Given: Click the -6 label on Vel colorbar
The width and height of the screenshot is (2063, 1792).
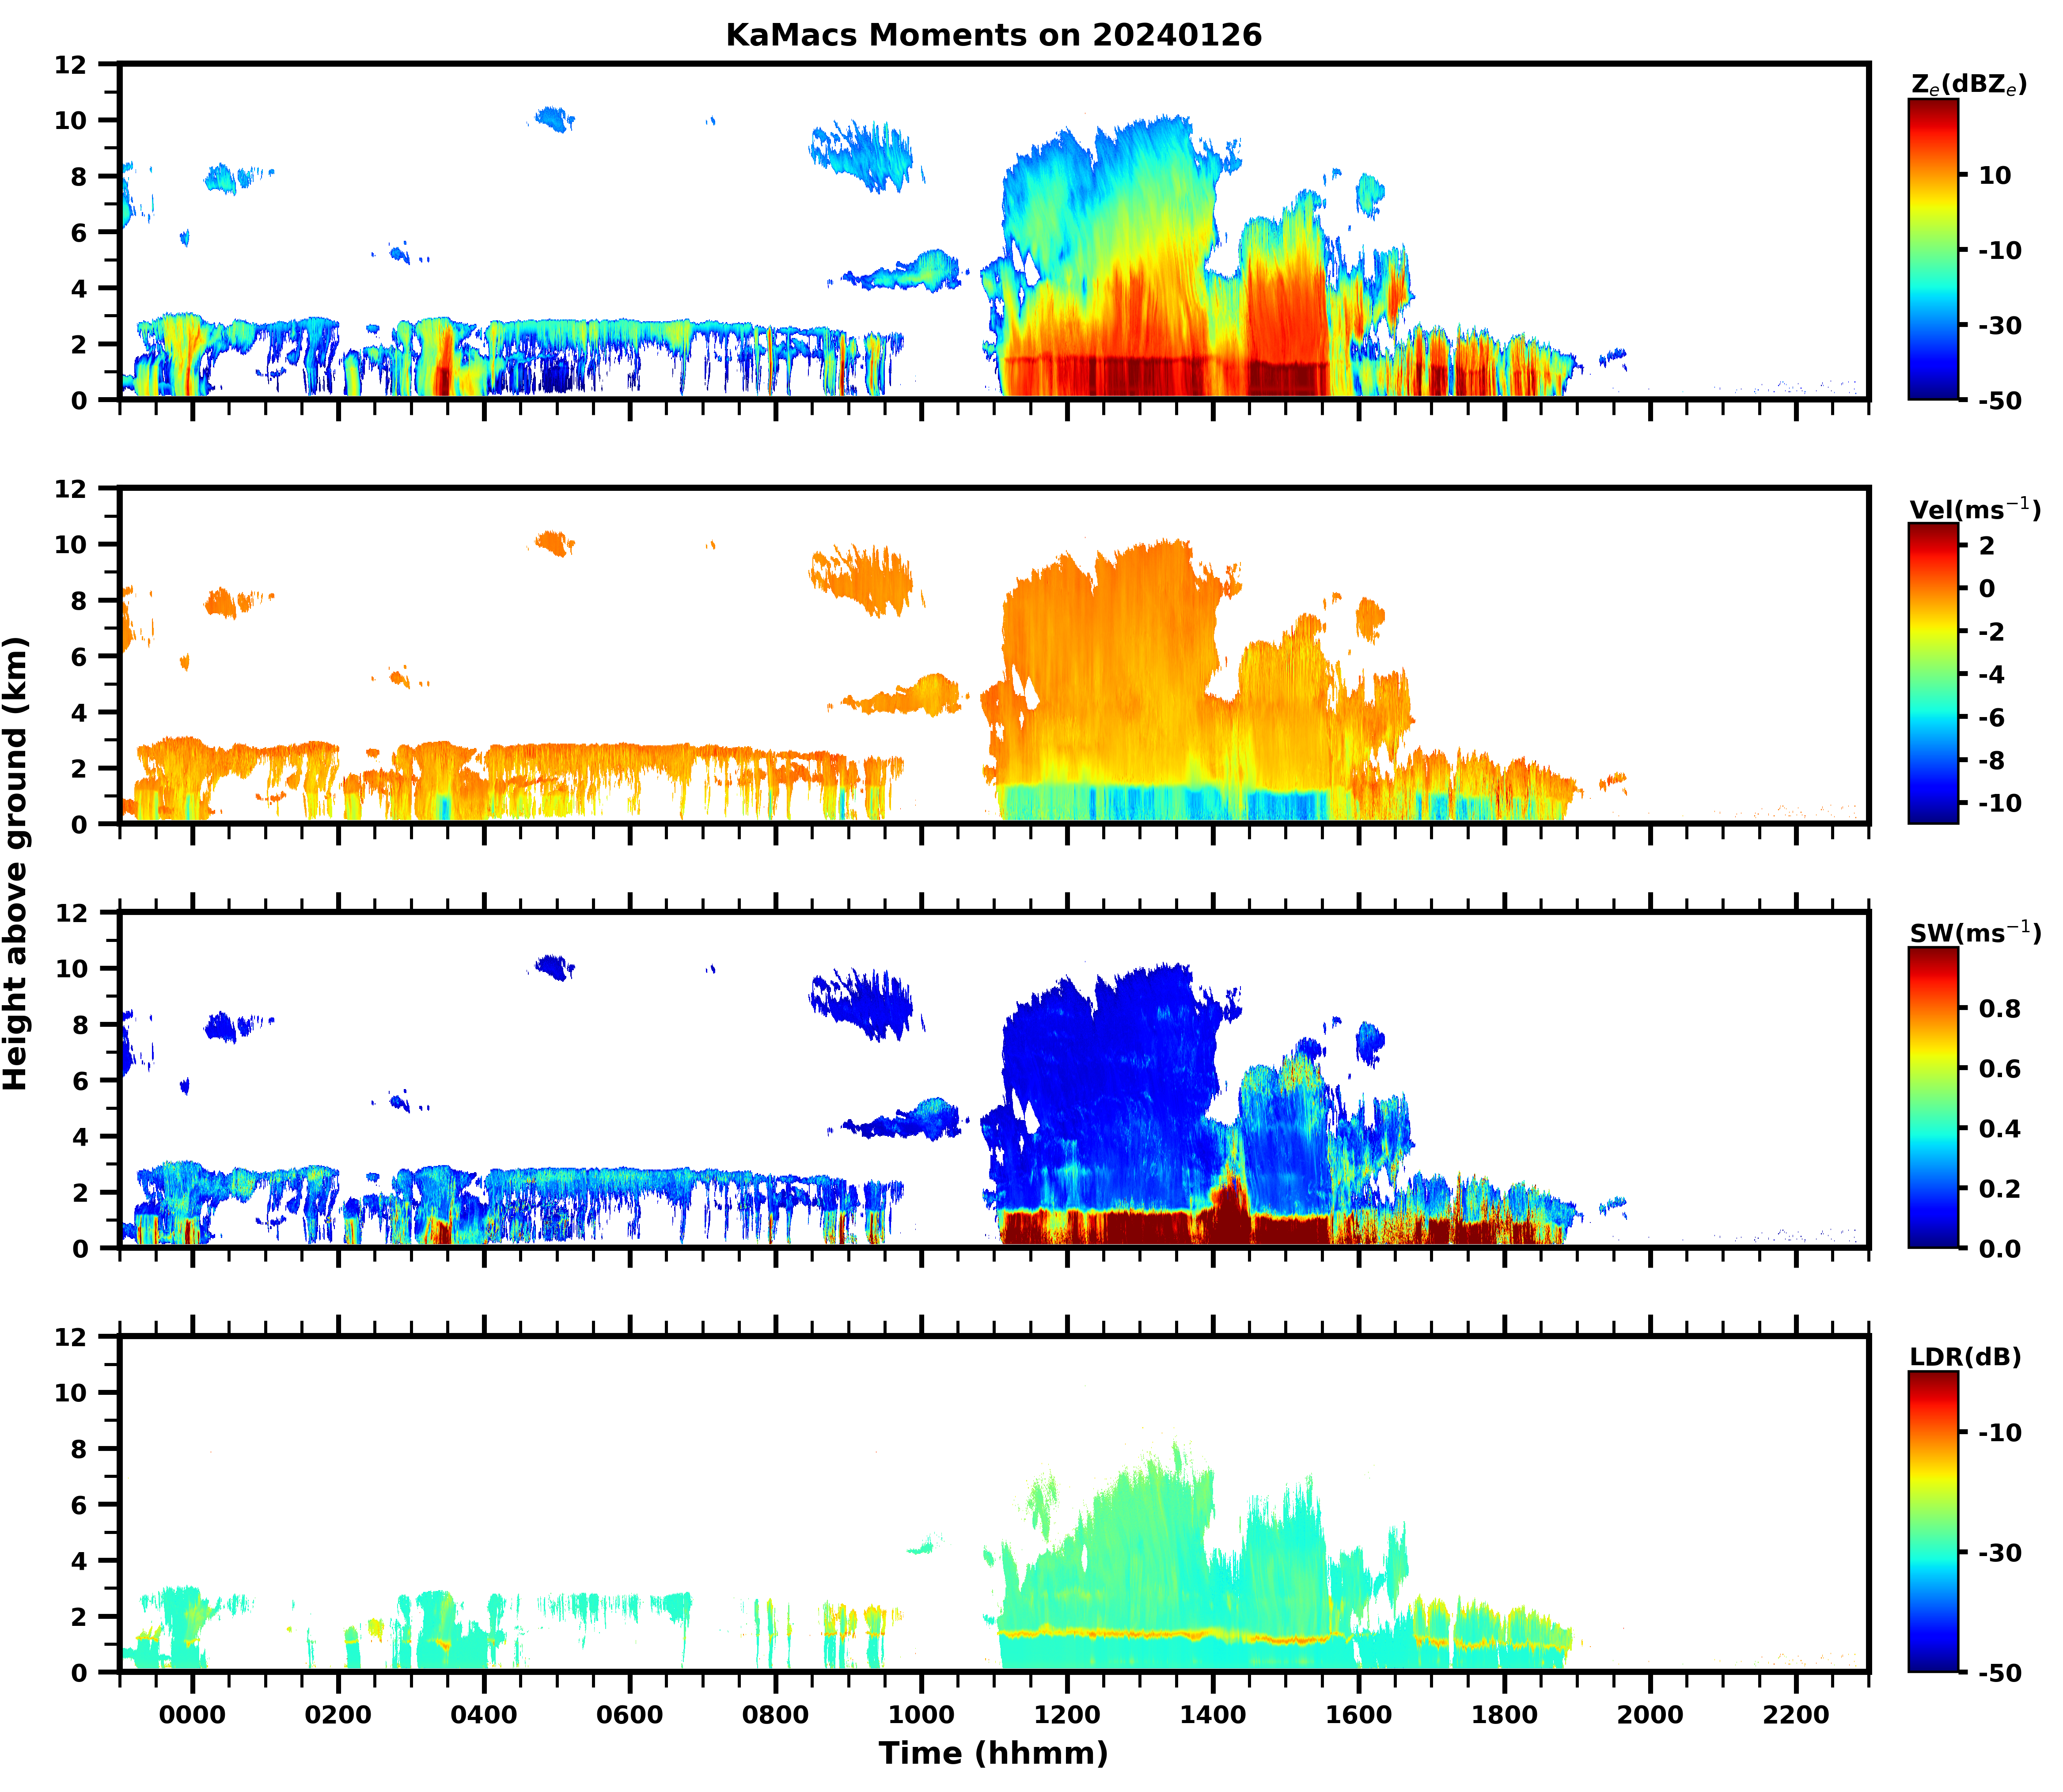Looking at the screenshot, I should (x=1992, y=717).
